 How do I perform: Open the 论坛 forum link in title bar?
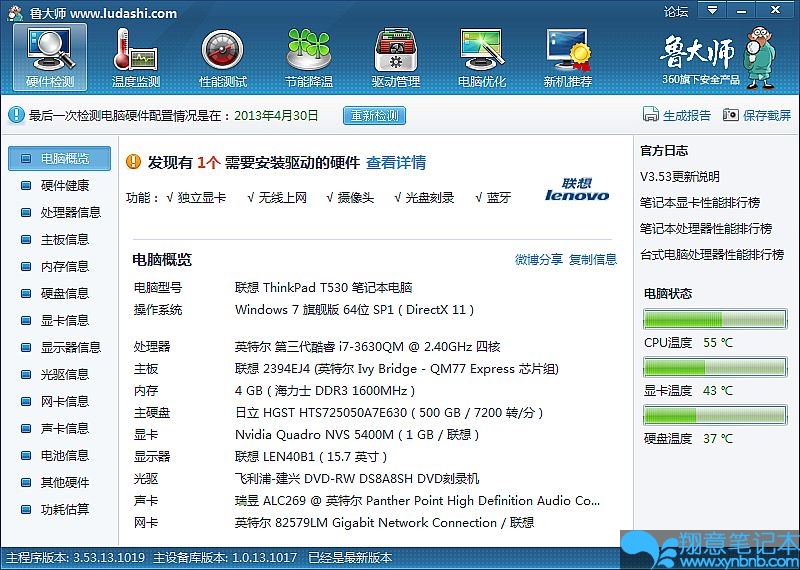click(676, 11)
